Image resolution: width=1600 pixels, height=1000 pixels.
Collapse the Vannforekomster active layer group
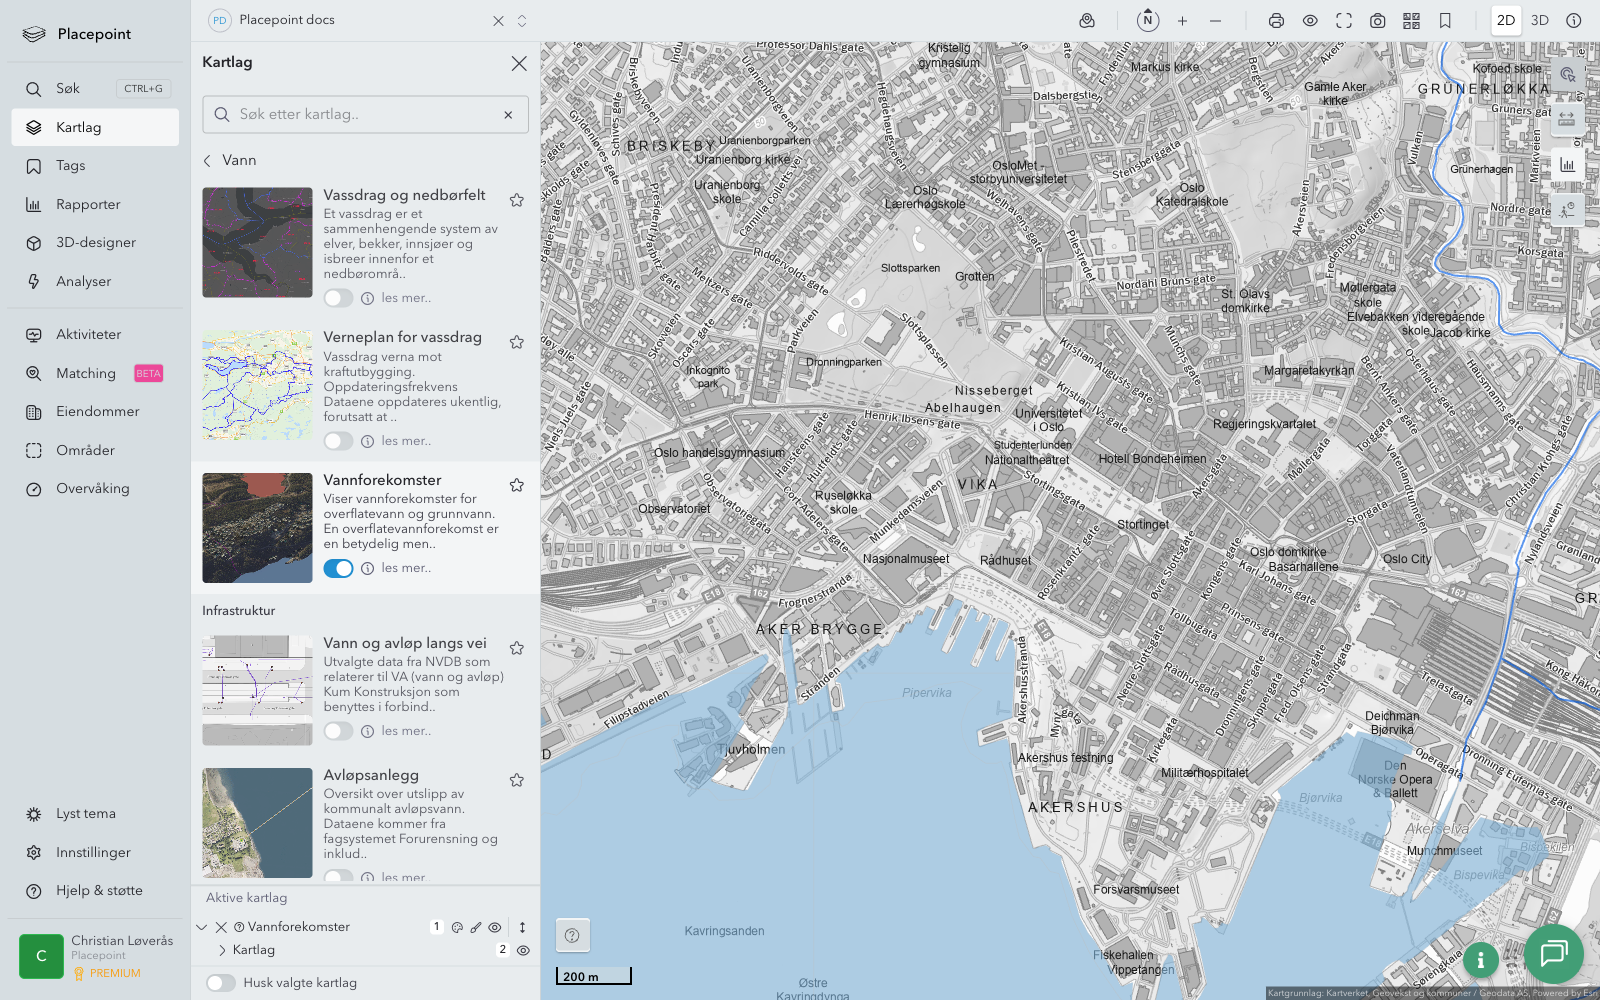coord(202,927)
